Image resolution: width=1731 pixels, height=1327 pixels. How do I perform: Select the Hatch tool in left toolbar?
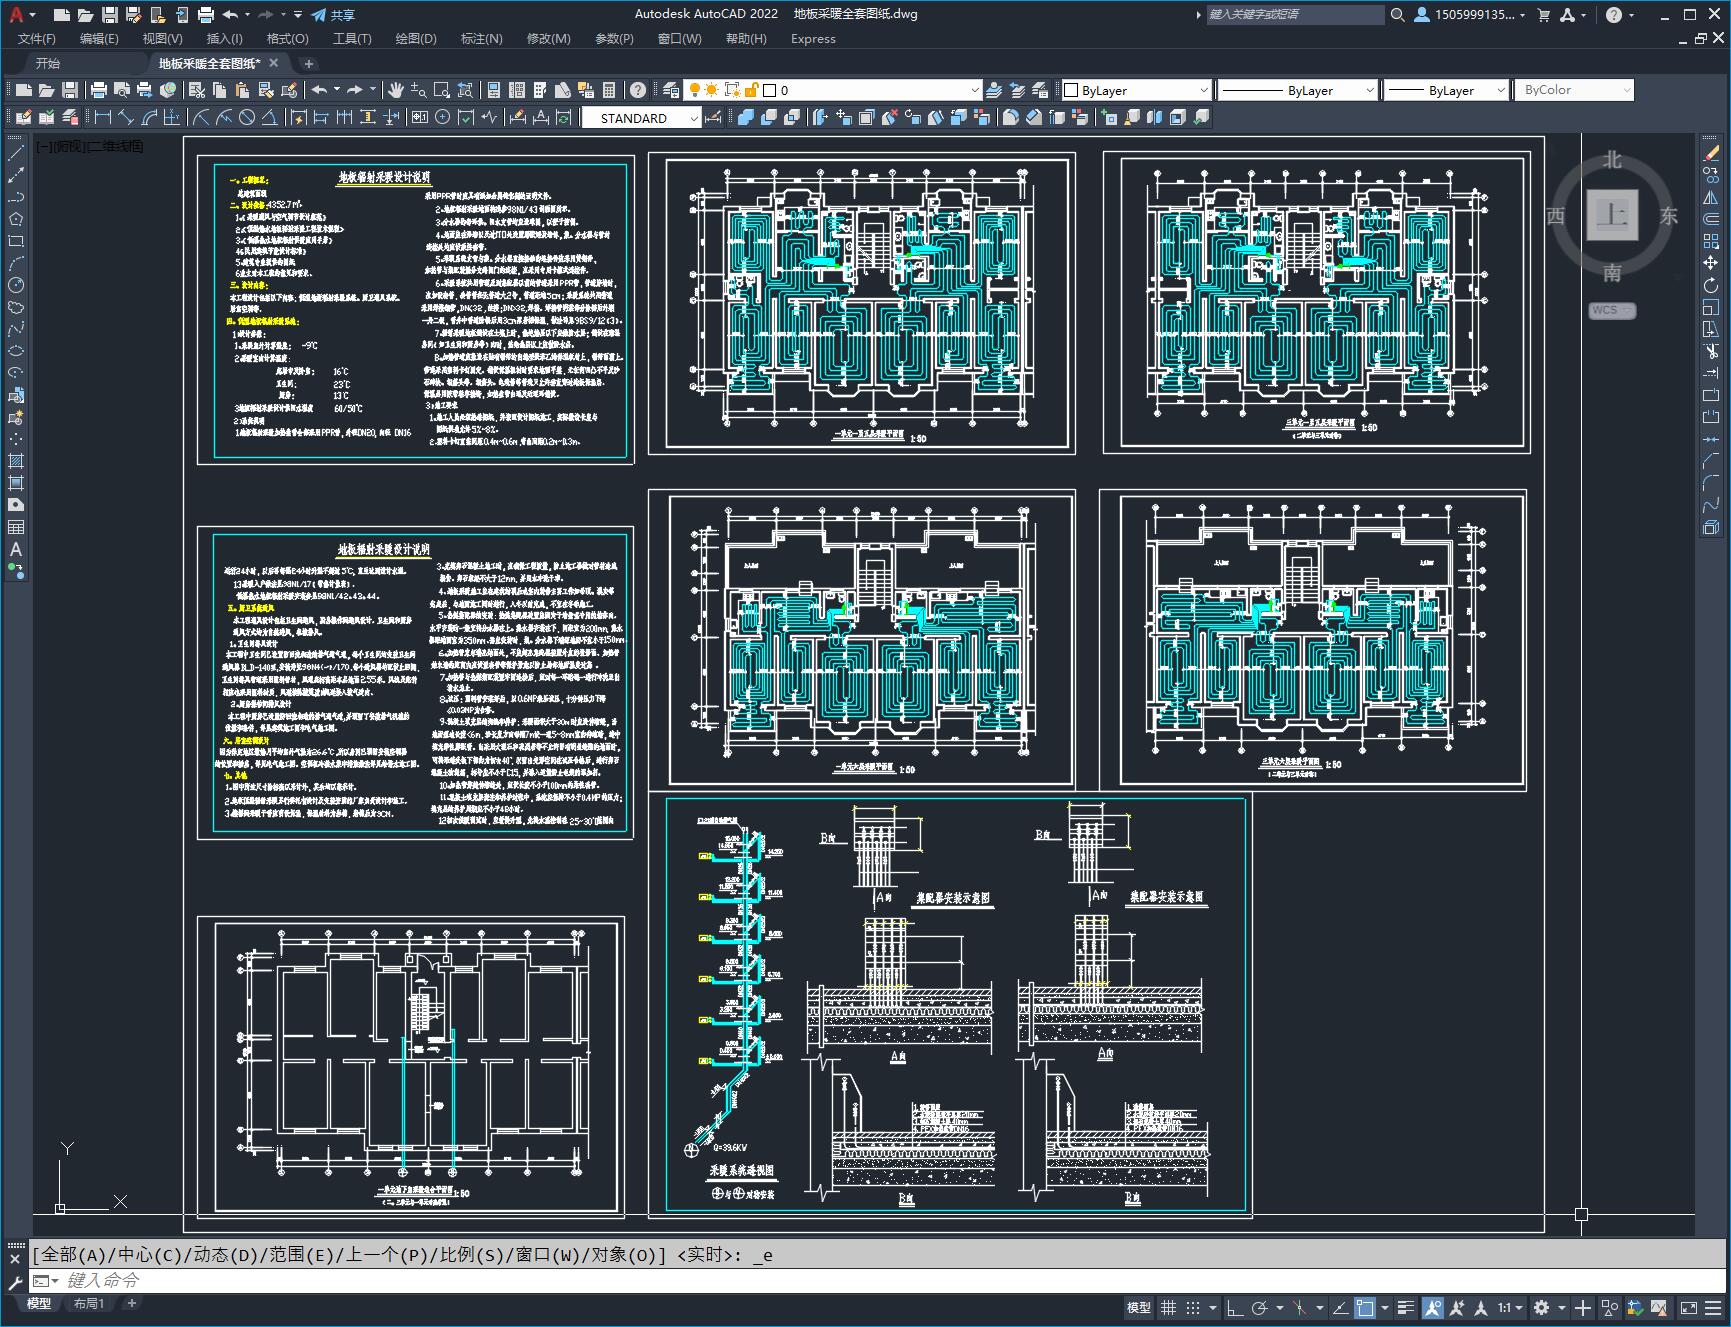(x=16, y=461)
